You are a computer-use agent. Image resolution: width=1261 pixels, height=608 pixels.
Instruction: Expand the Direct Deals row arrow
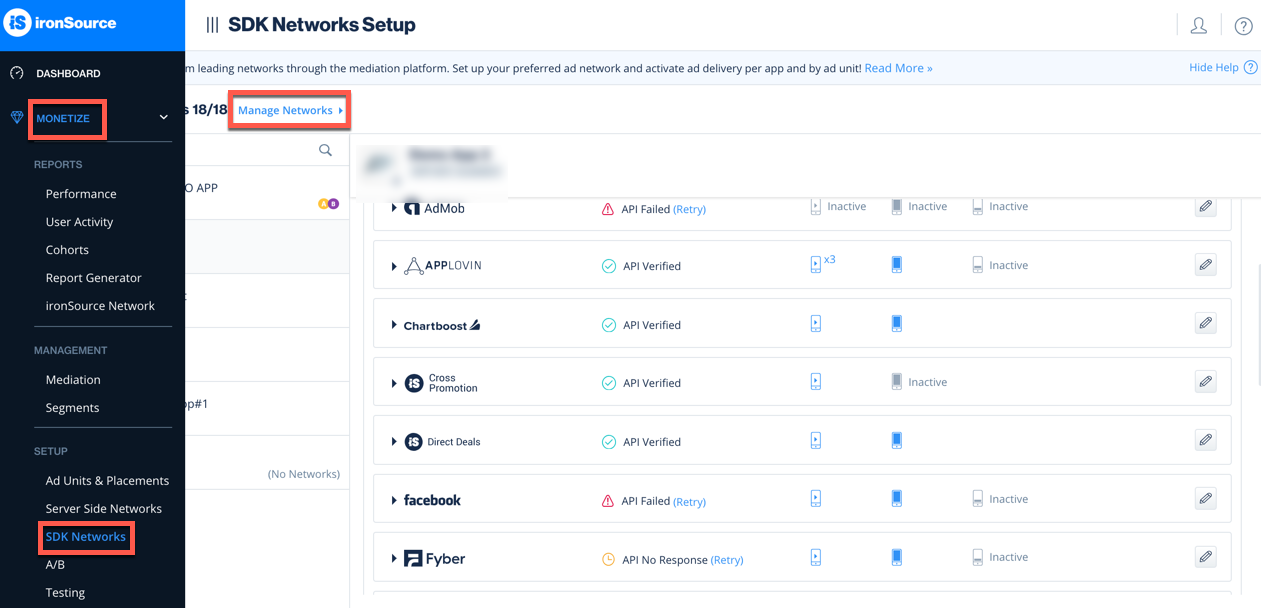(x=394, y=441)
